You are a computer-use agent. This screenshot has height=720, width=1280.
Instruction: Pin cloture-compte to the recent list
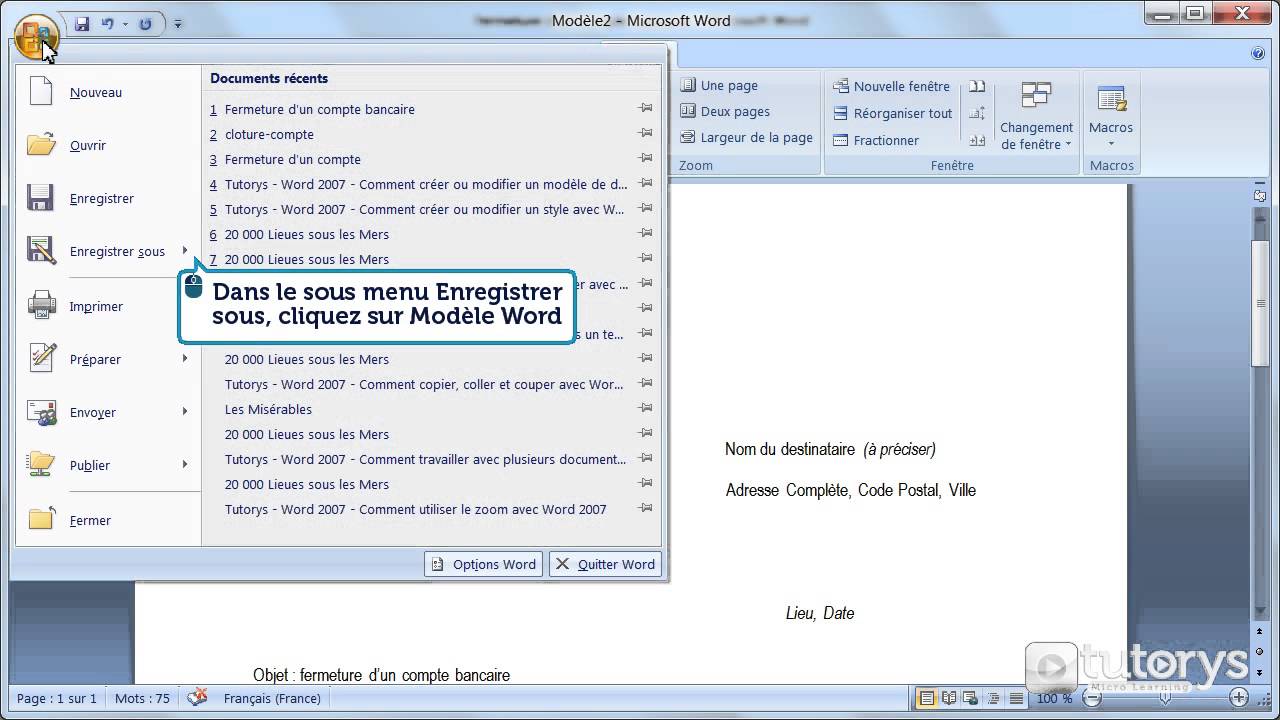pyautogui.click(x=646, y=133)
